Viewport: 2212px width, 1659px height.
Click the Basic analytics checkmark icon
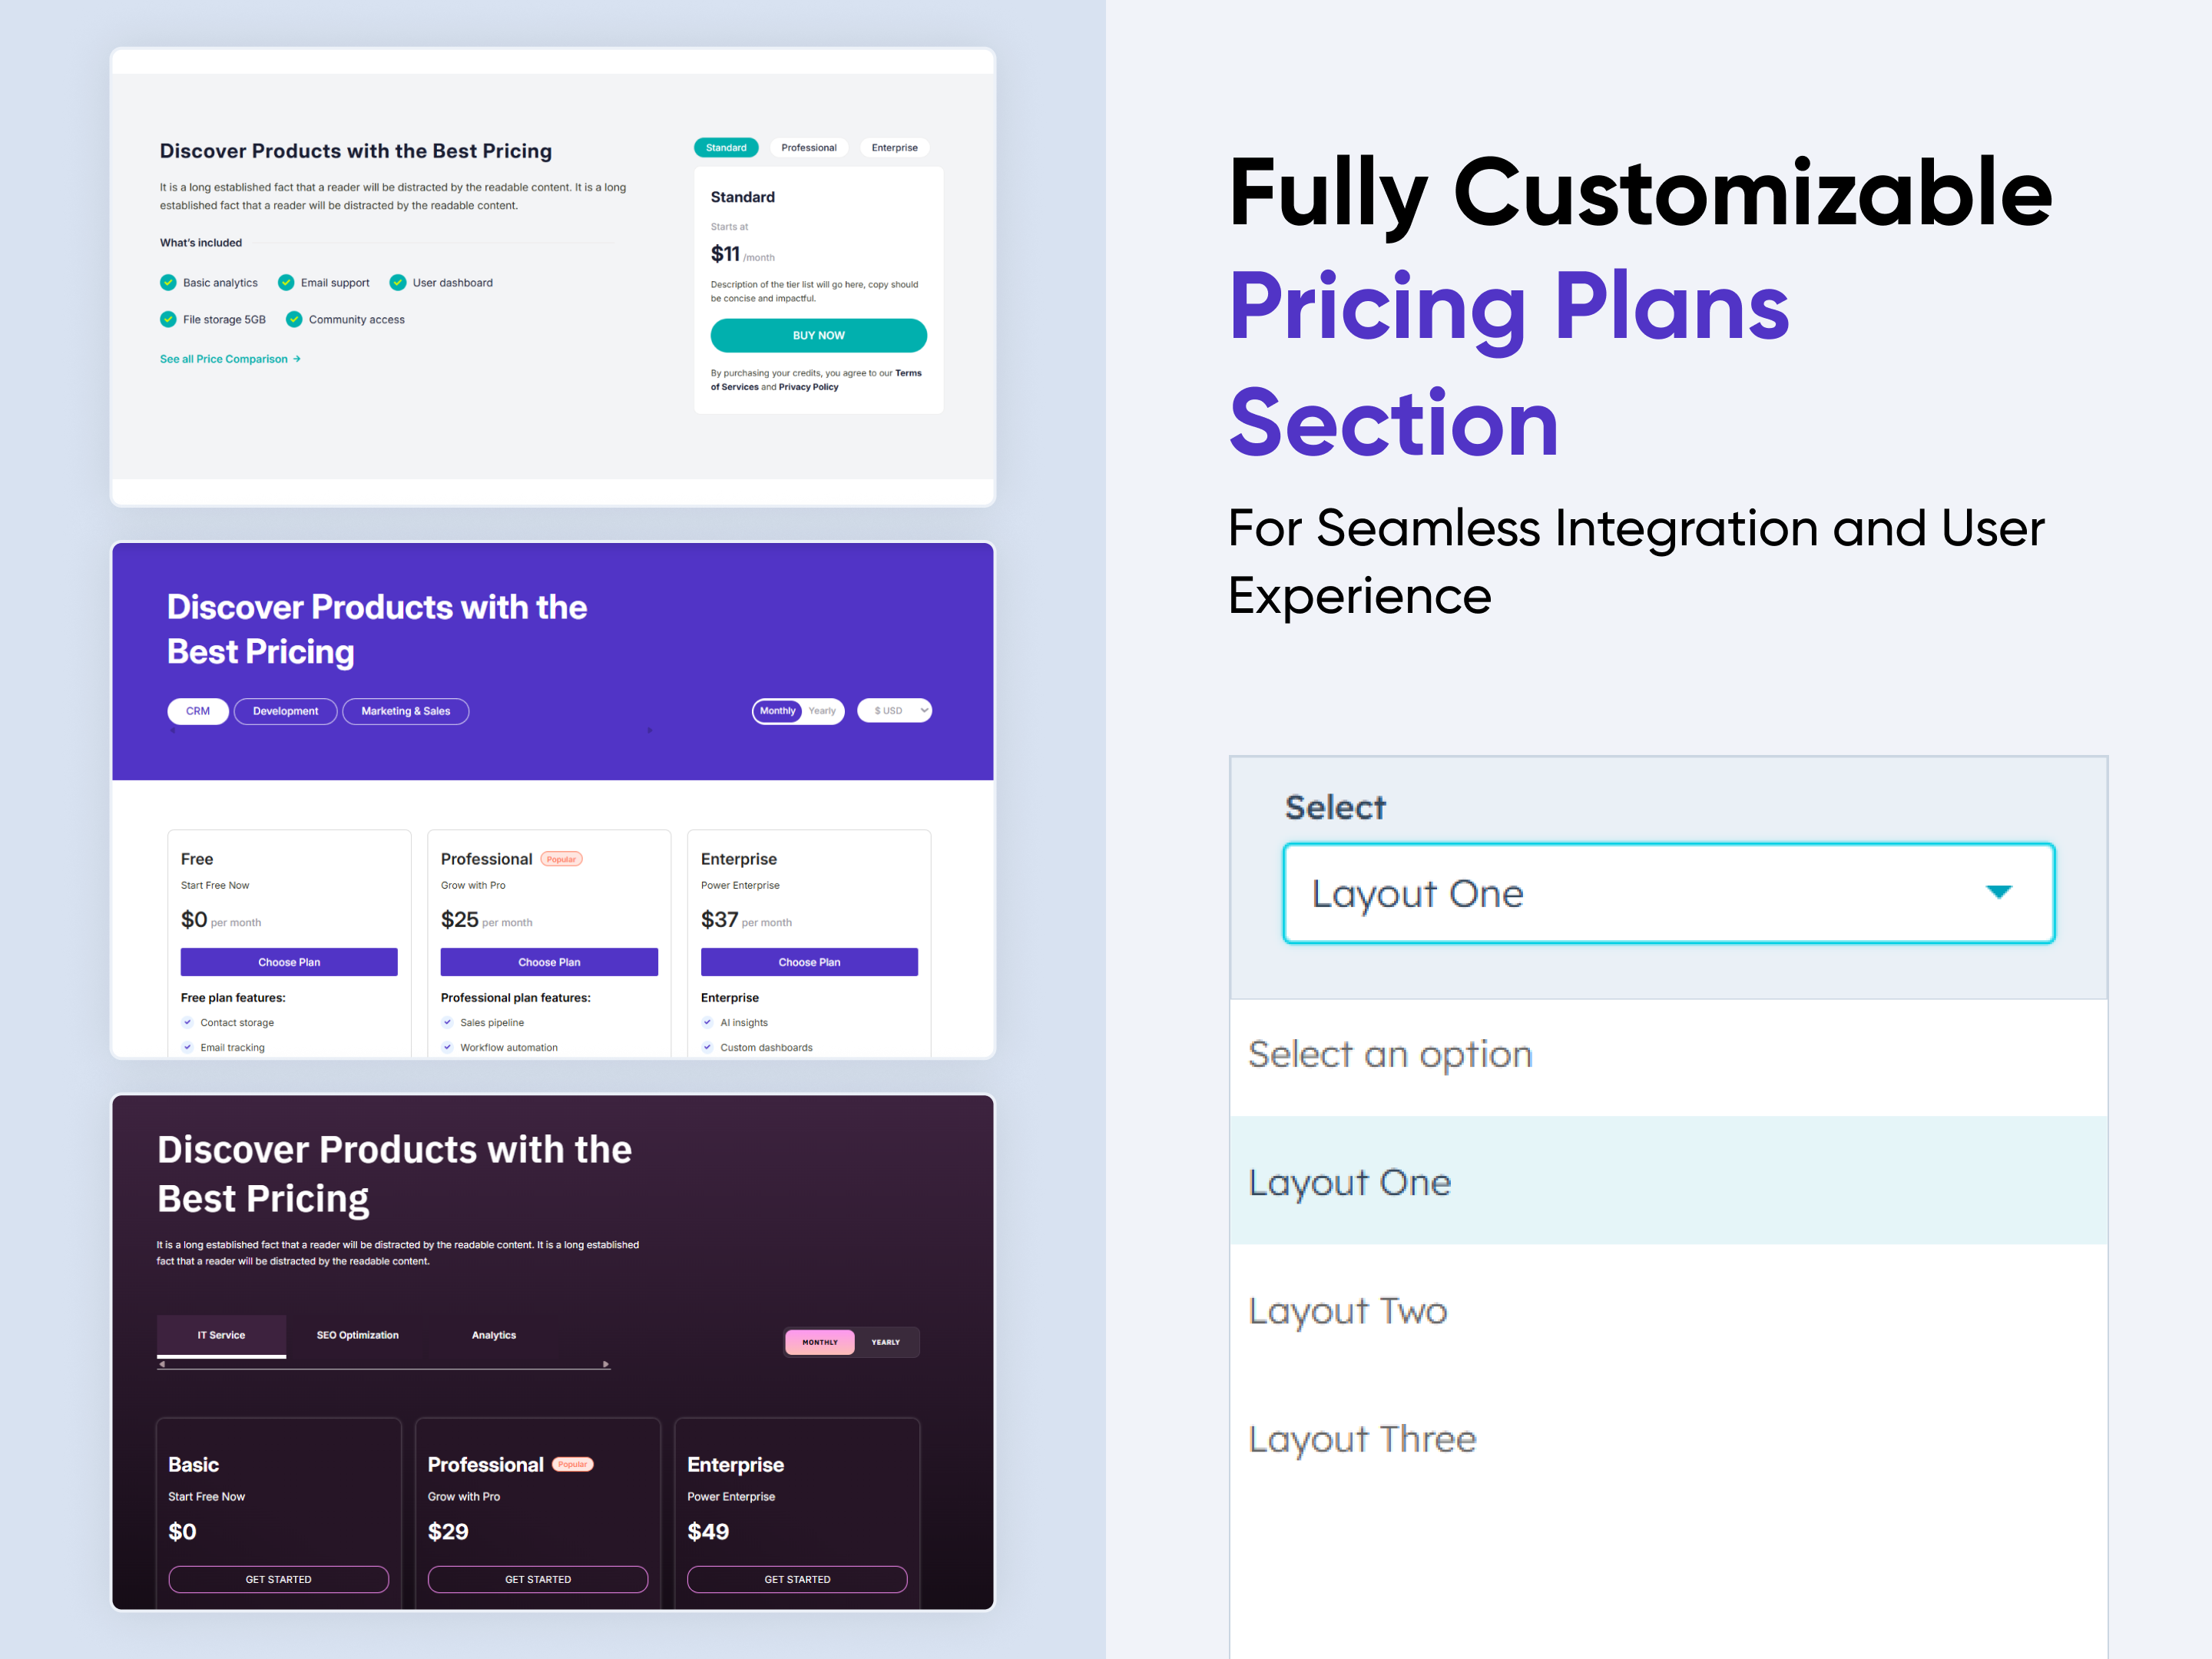(x=168, y=283)
